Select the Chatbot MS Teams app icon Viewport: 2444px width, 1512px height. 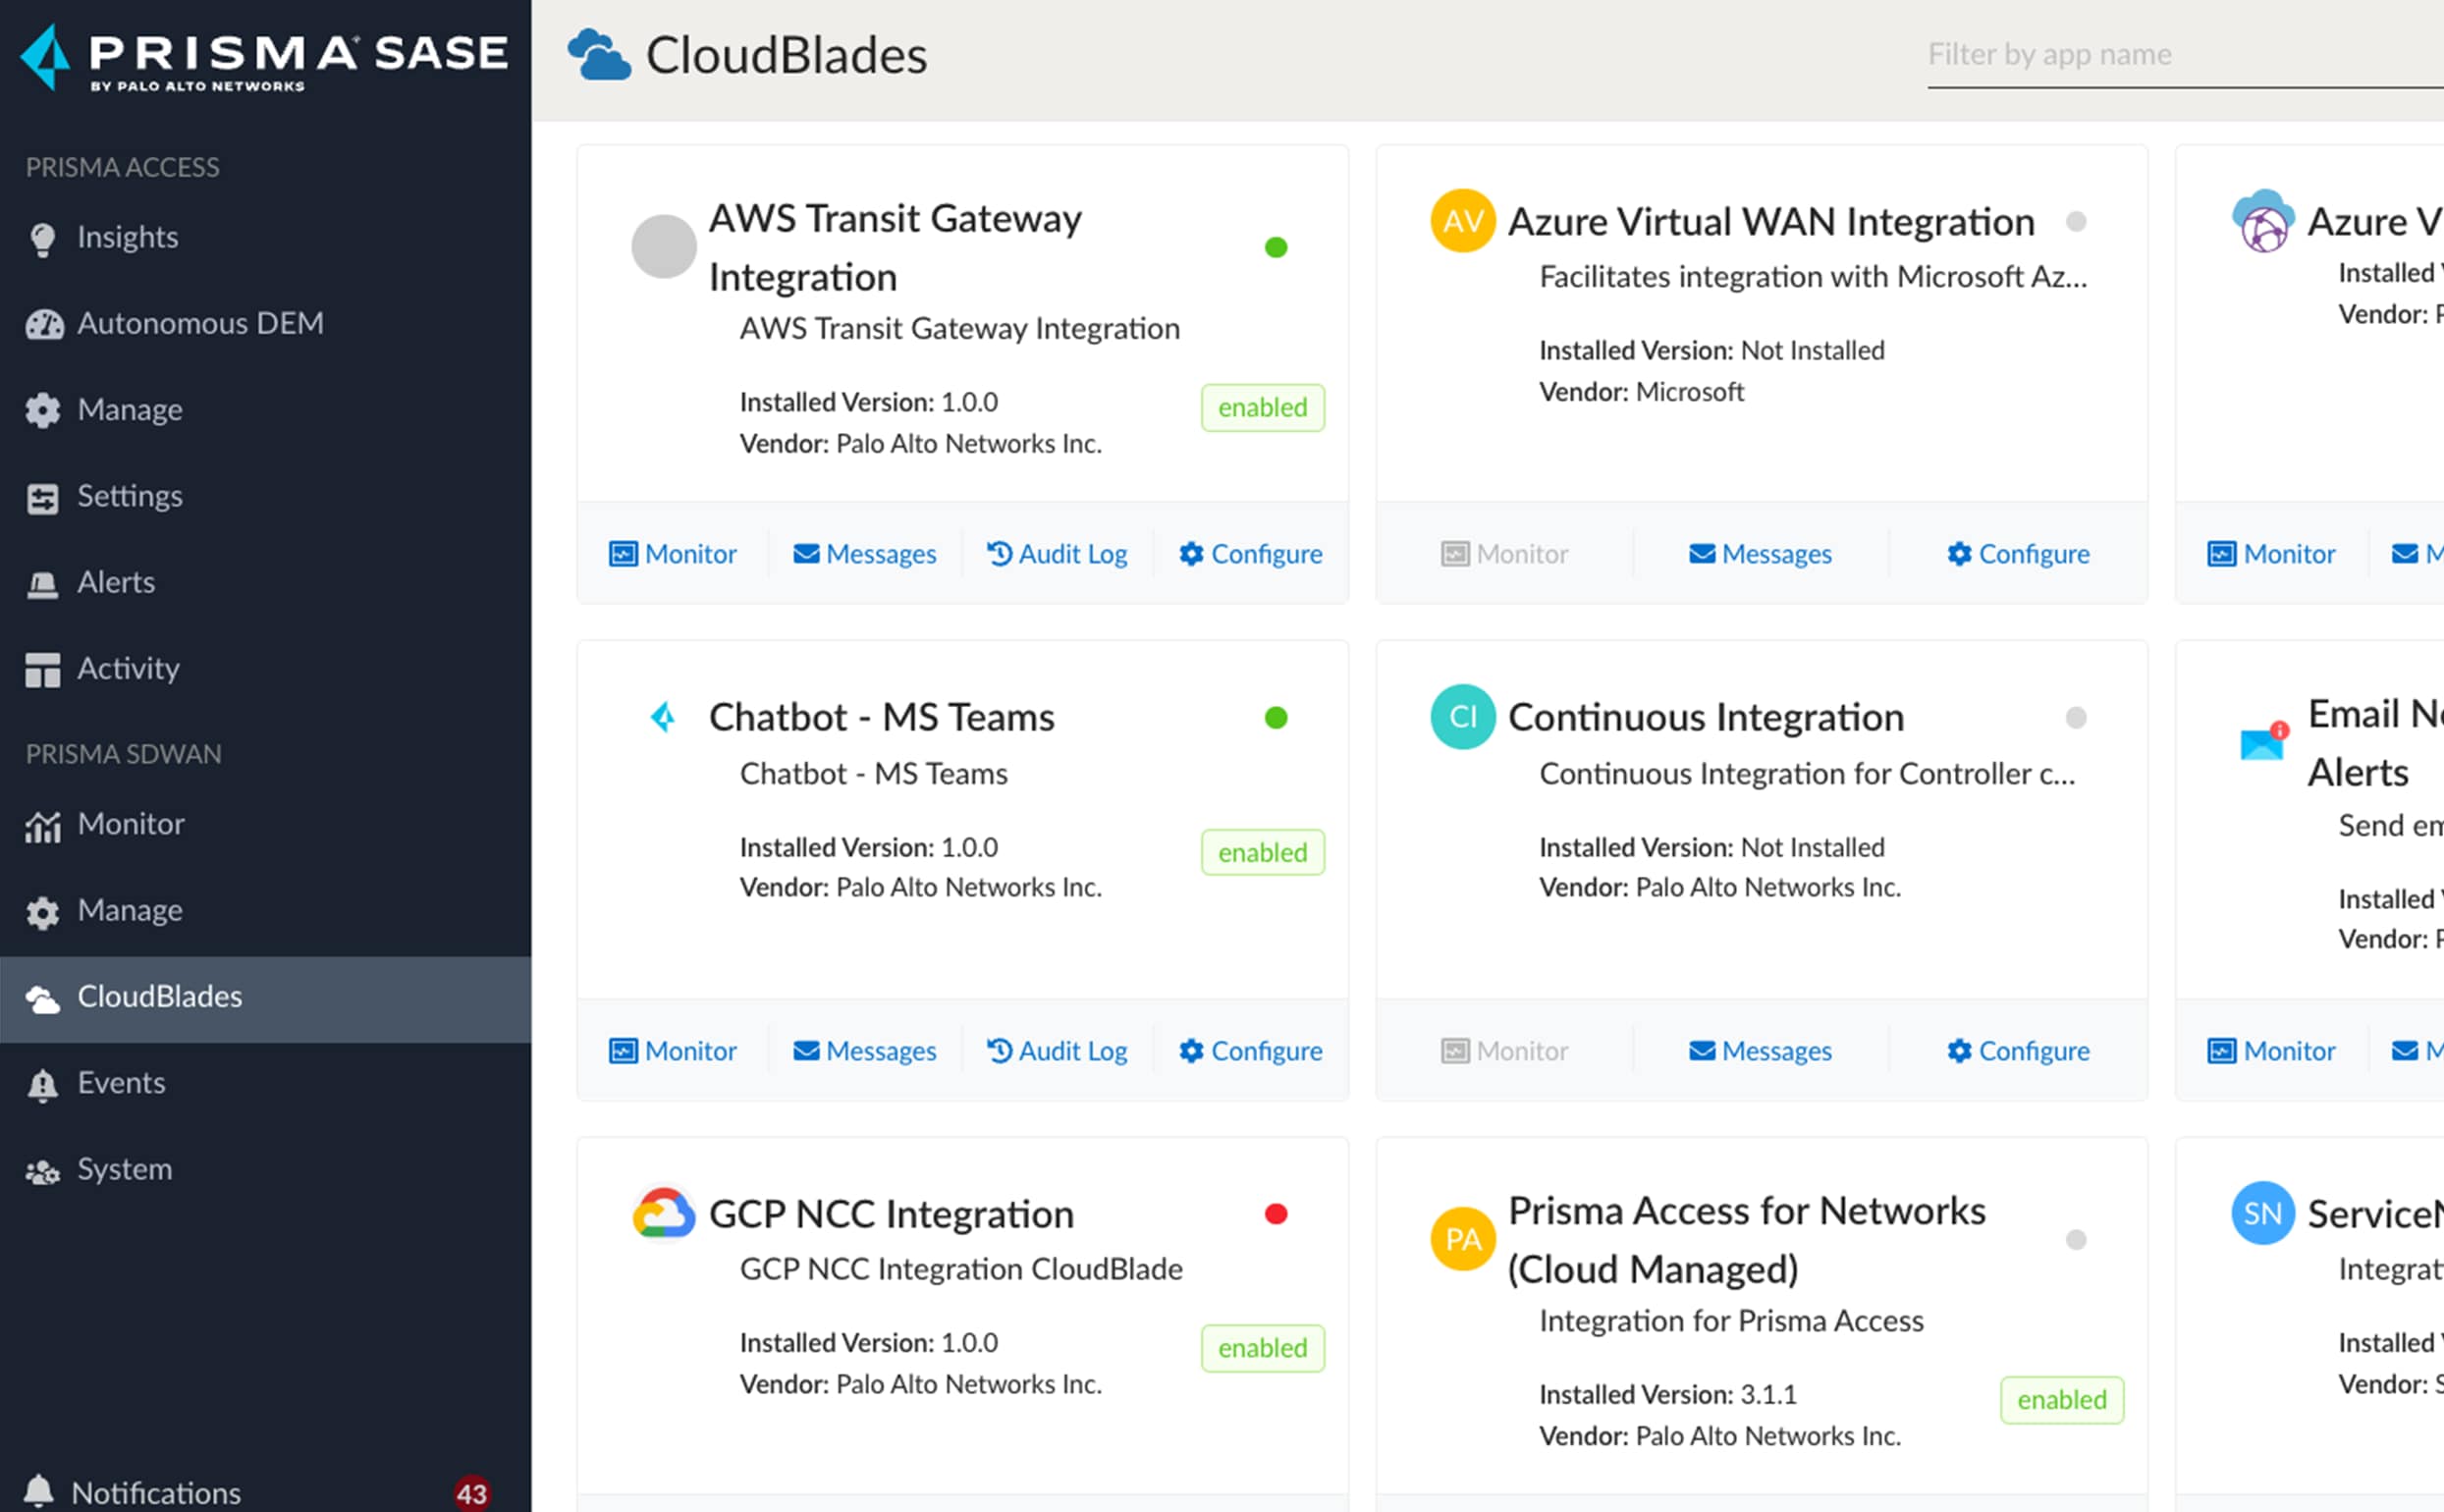coord(665,716)
